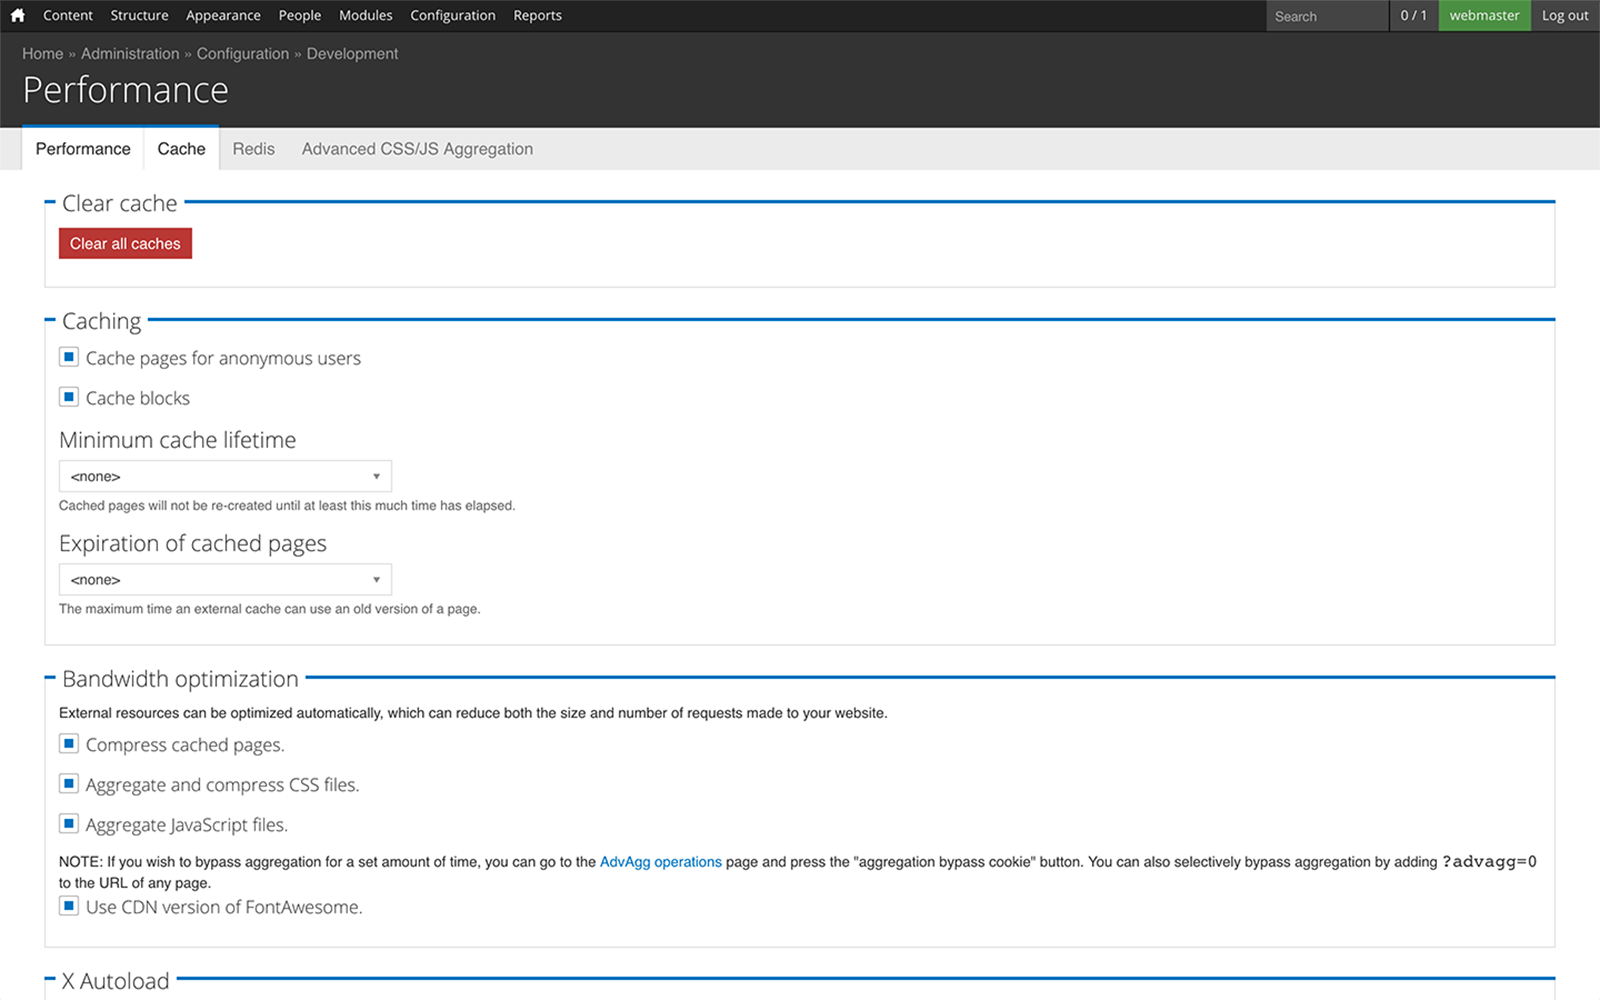The height and width of the screenshot is (1000, 1600).
Task: Open the Expiration of cached pages dropdown
Action: click(225, 580)
